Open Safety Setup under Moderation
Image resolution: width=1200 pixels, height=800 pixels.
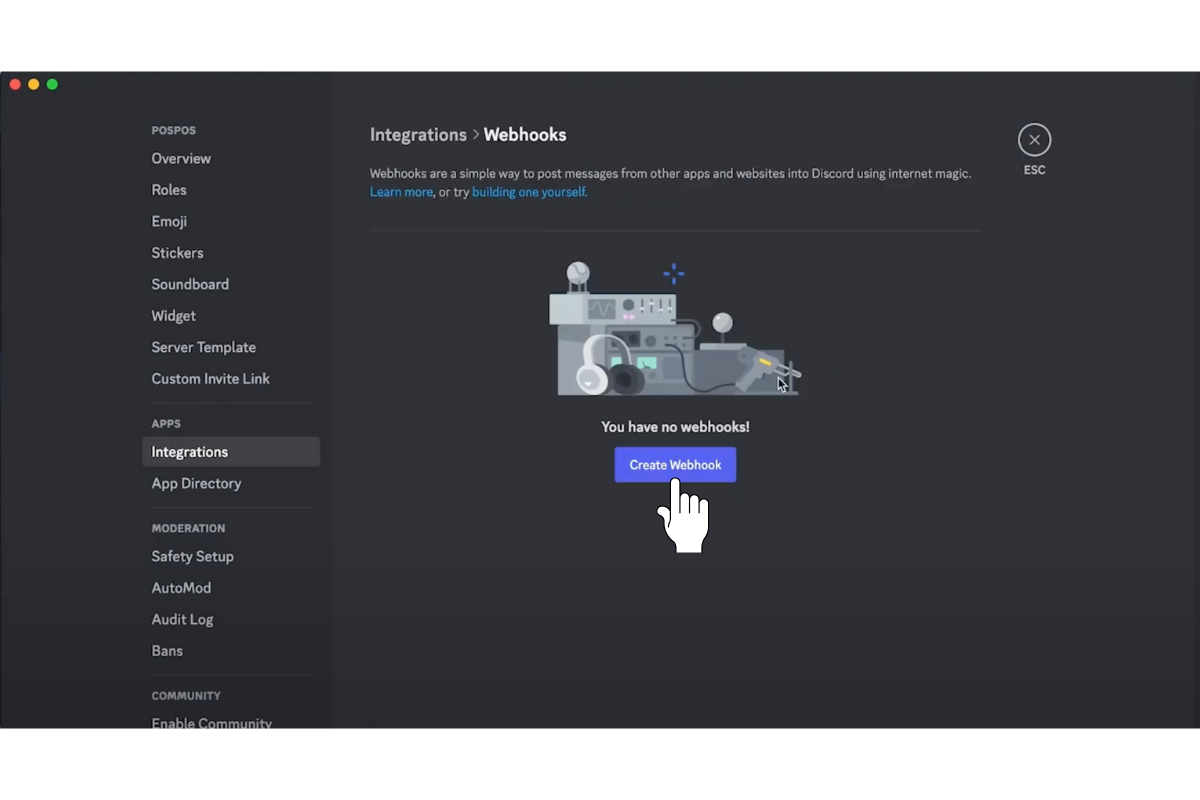coord(192,557)
